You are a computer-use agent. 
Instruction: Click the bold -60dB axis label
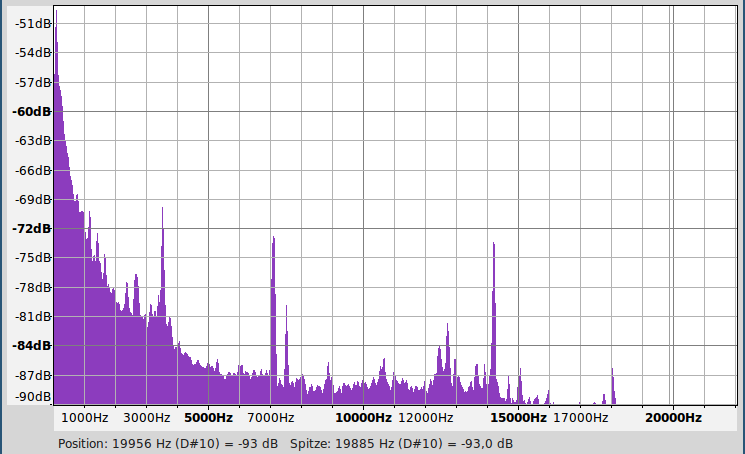[x=31, y=112]
